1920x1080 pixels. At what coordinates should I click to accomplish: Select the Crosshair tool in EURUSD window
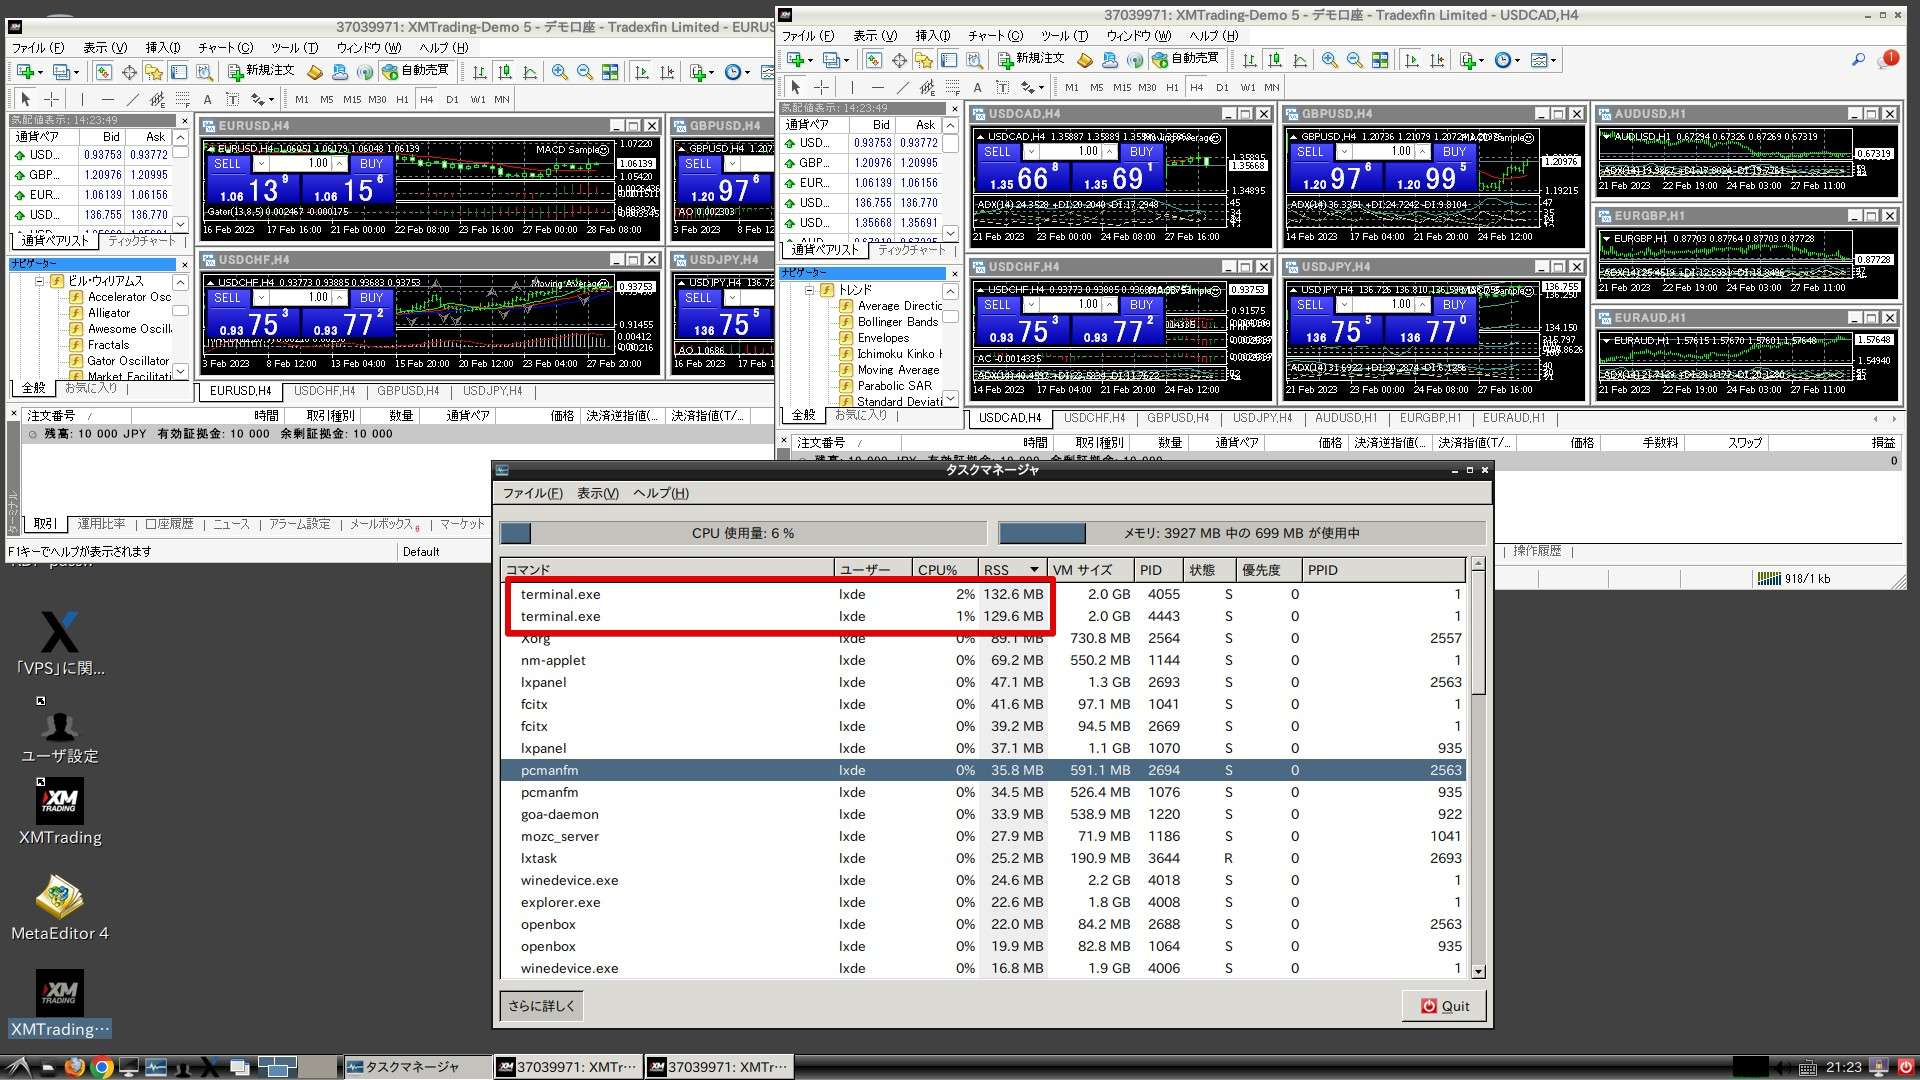(x=51, y=99)
